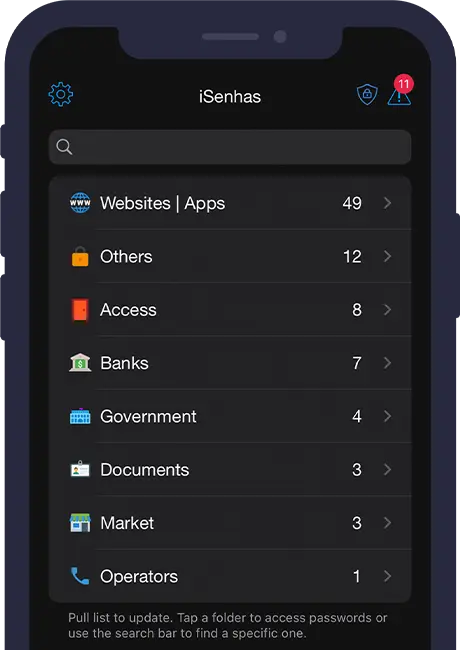Screen dimensions: 460x650
Task: Open the warning alerts triangle icon
Action: [399, 97]
